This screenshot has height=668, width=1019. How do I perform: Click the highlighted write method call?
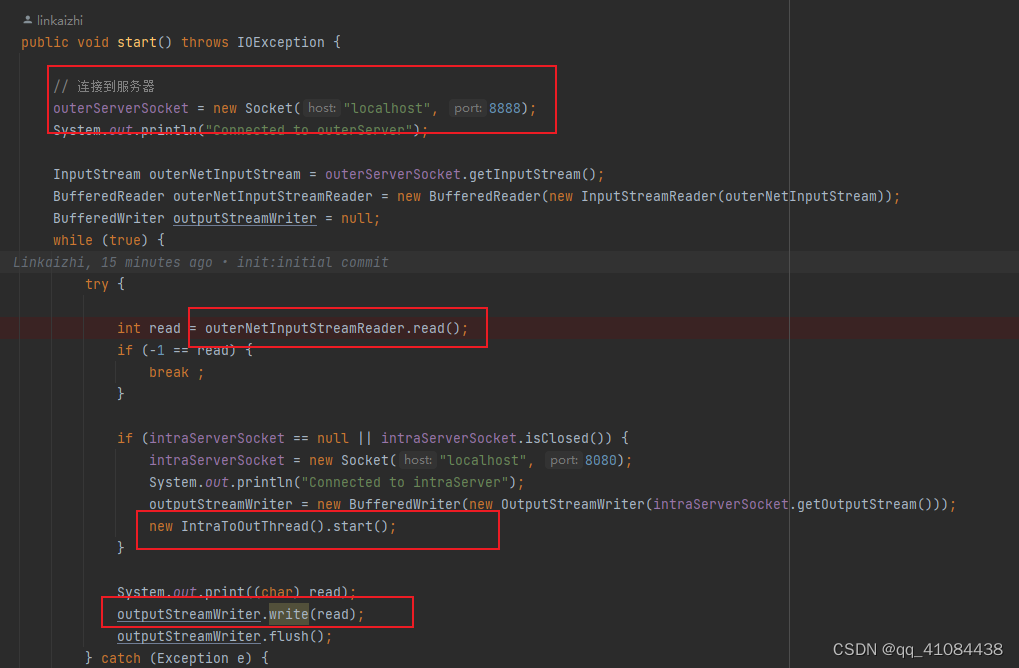(289, 614)
